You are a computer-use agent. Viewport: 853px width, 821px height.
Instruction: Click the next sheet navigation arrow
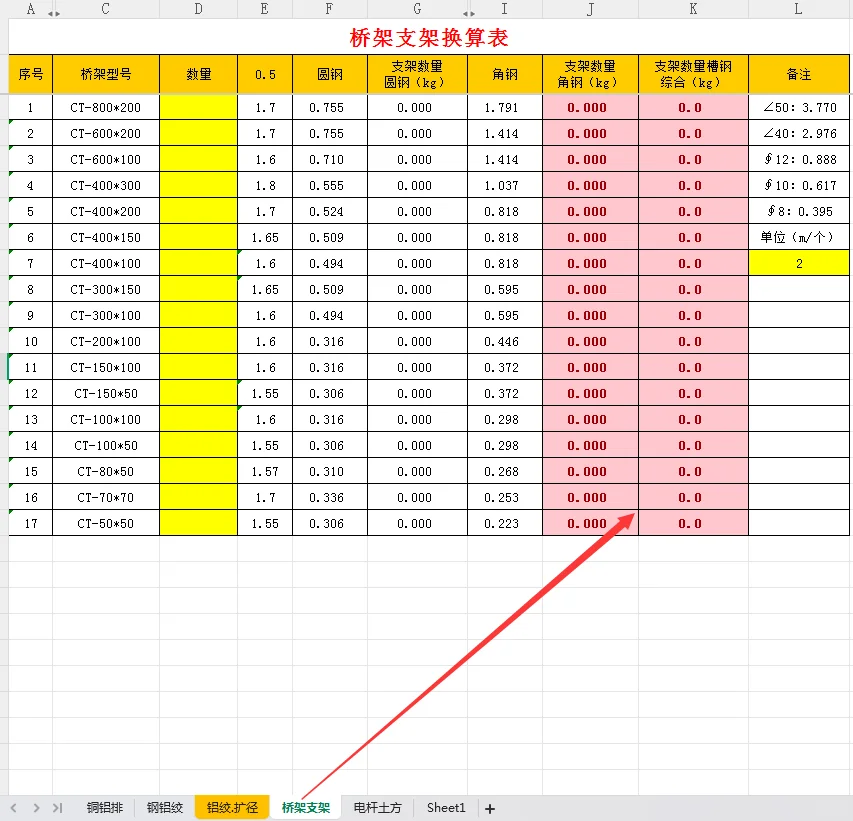click(x=35, y=807)
